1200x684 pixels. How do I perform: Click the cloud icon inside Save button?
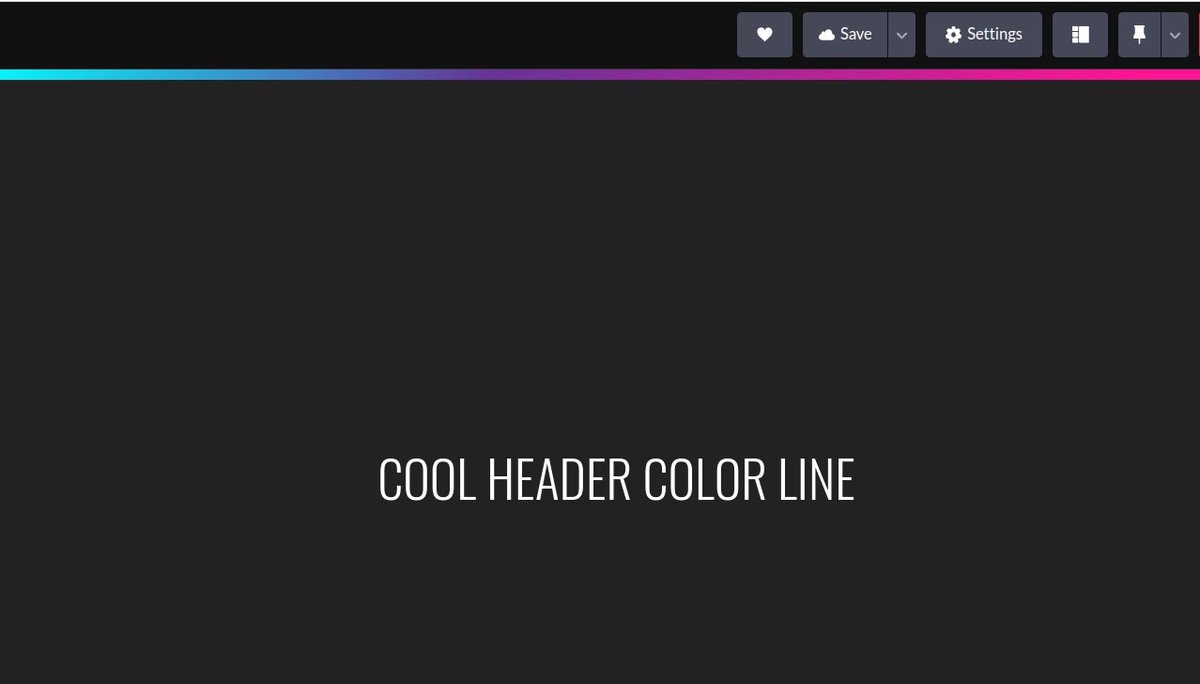[828, 34]
